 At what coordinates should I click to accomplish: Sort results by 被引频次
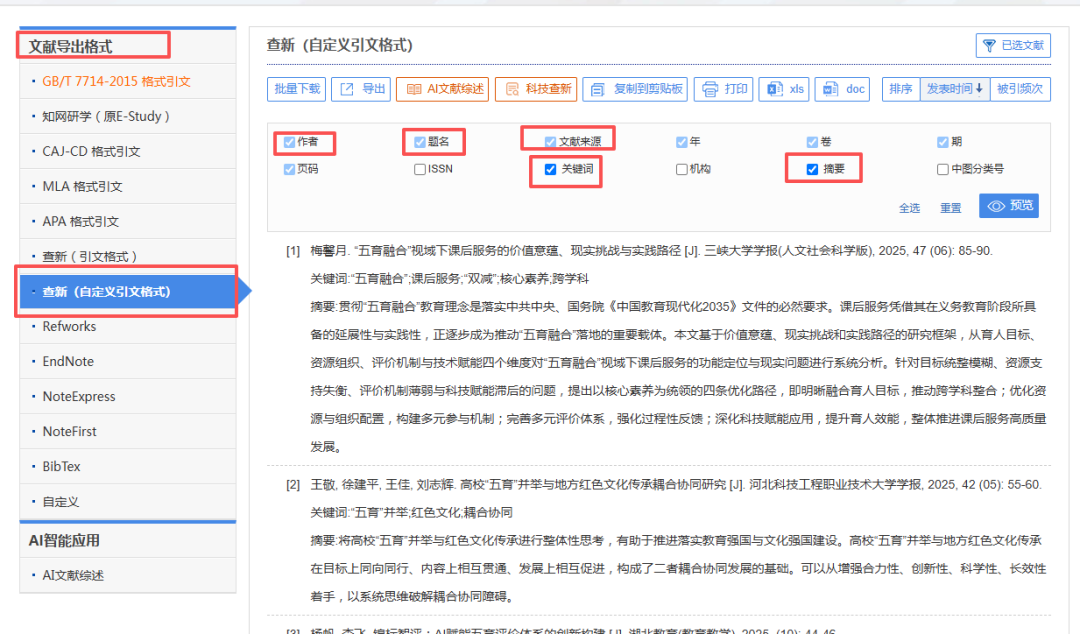1020,89
